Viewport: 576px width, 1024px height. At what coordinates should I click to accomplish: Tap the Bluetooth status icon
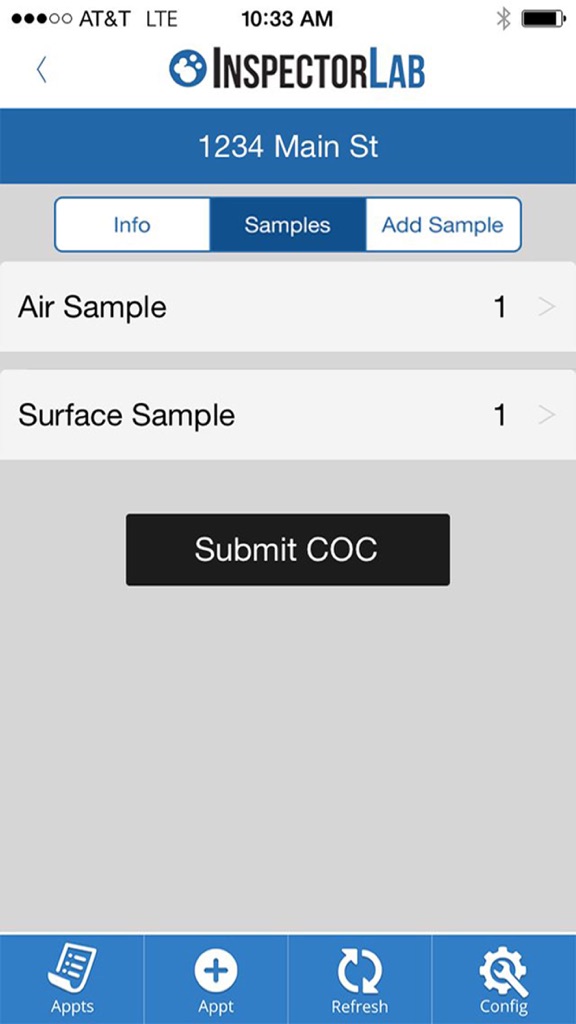(x=503, y=19)
